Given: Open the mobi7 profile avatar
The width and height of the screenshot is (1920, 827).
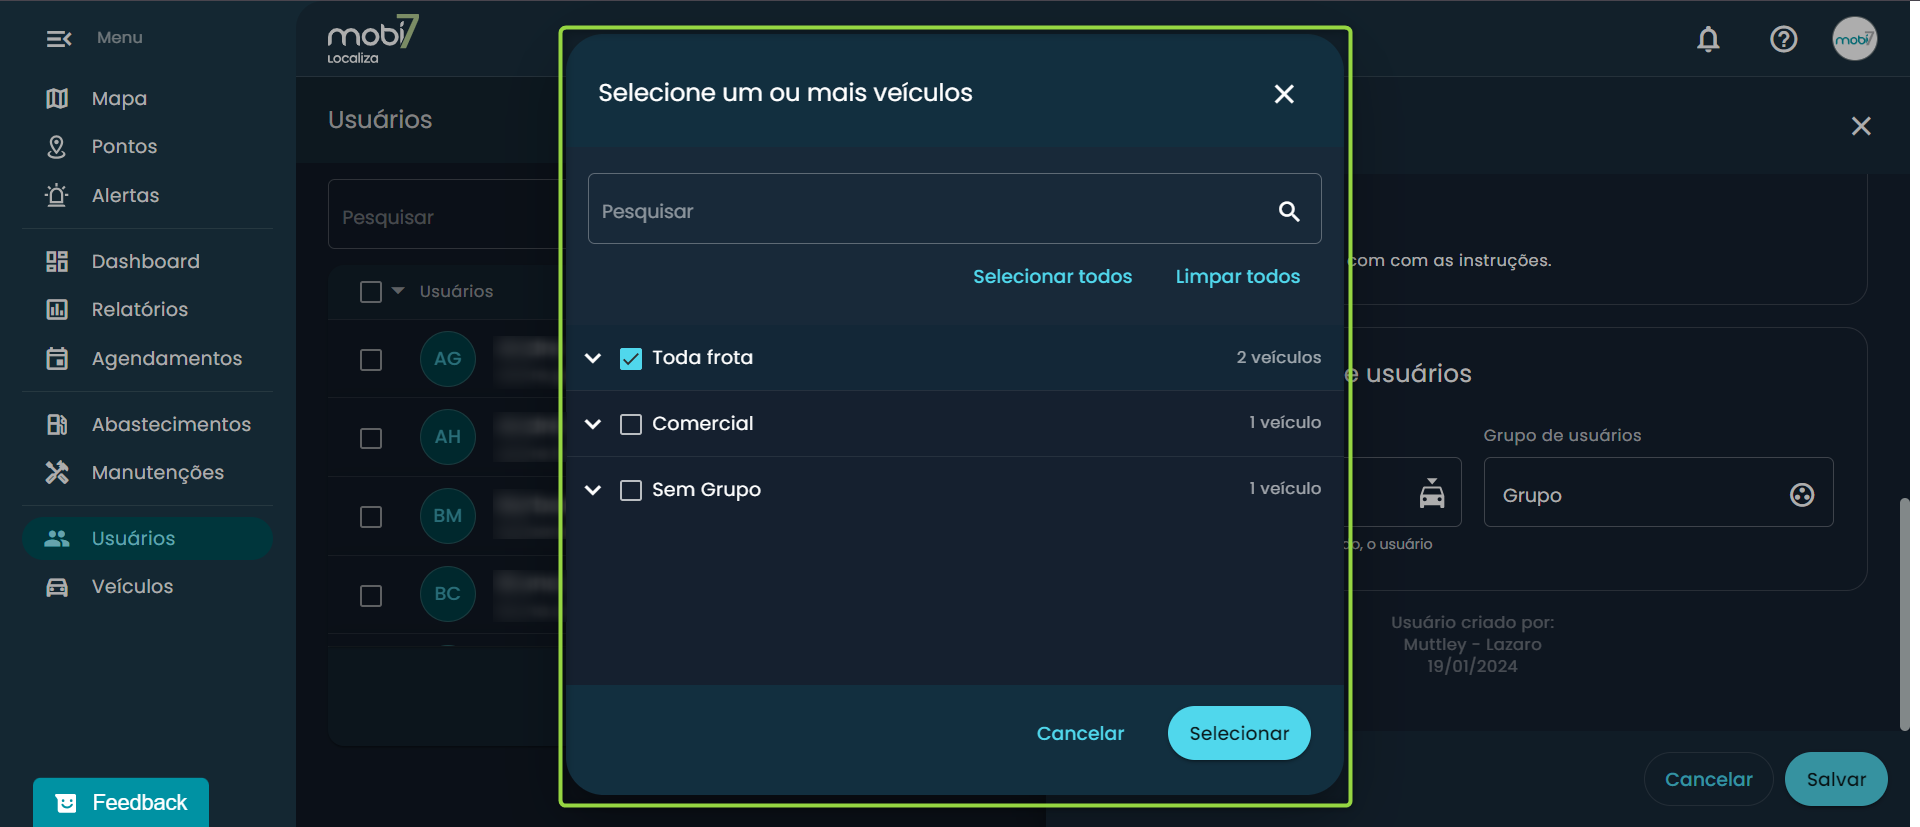Looking at the screenshot, I should click(x=1854, y=39).
